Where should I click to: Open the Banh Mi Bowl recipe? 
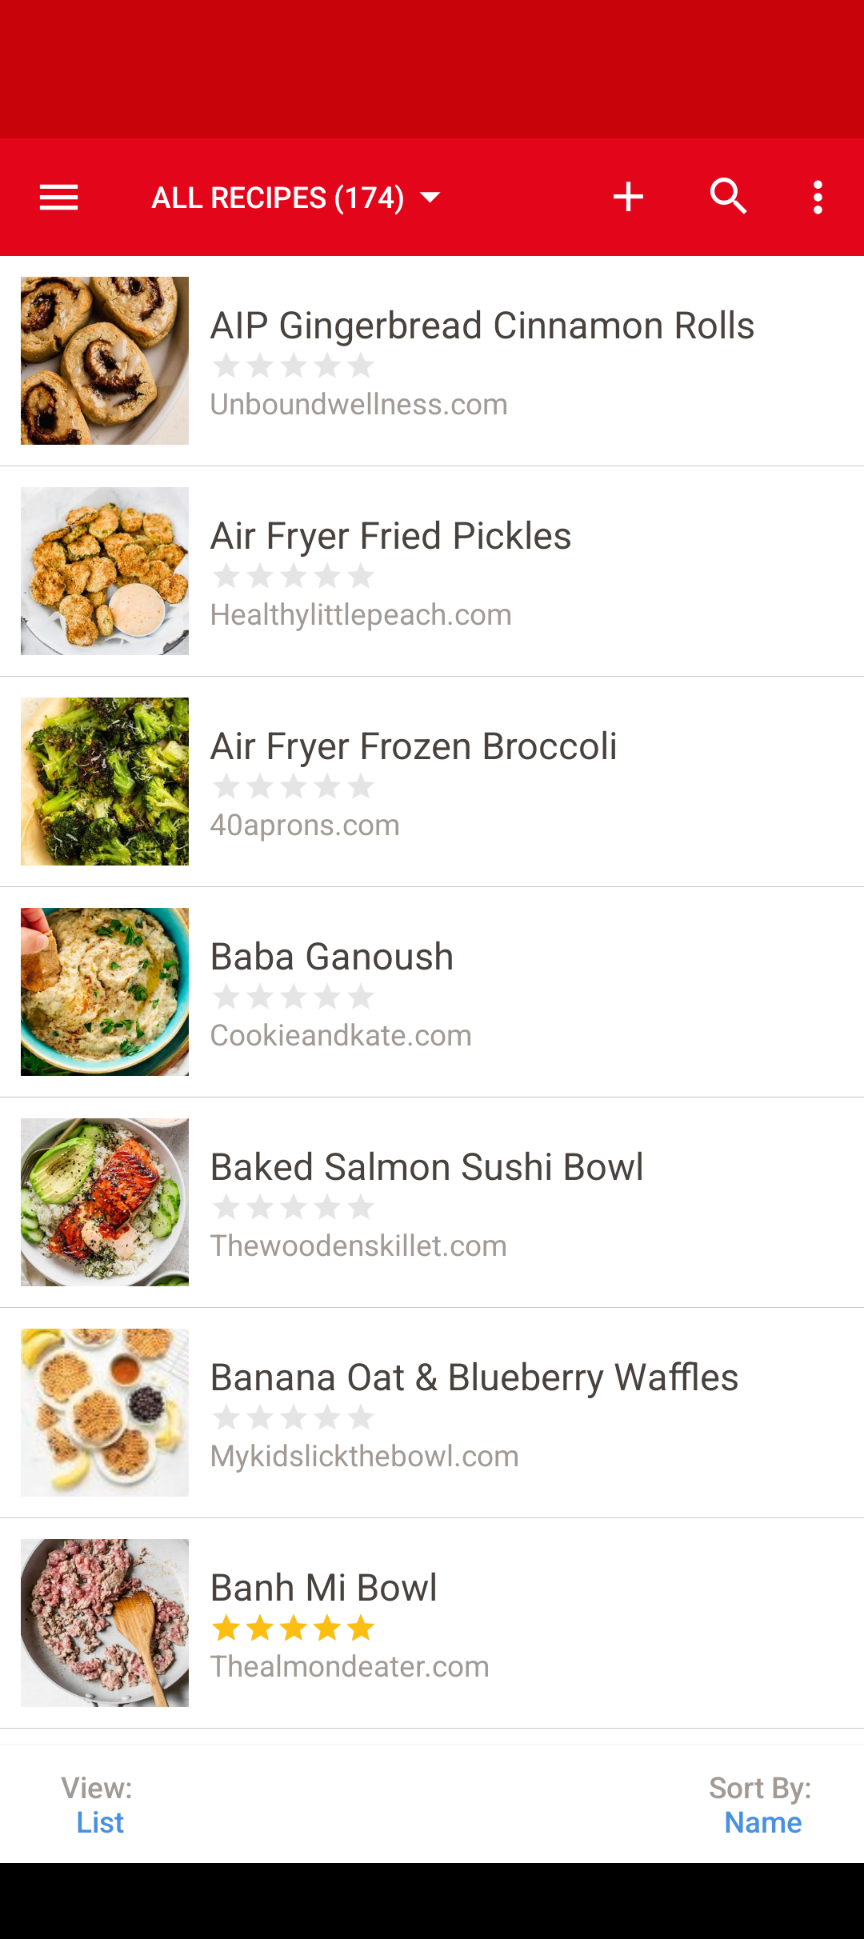323,1588
